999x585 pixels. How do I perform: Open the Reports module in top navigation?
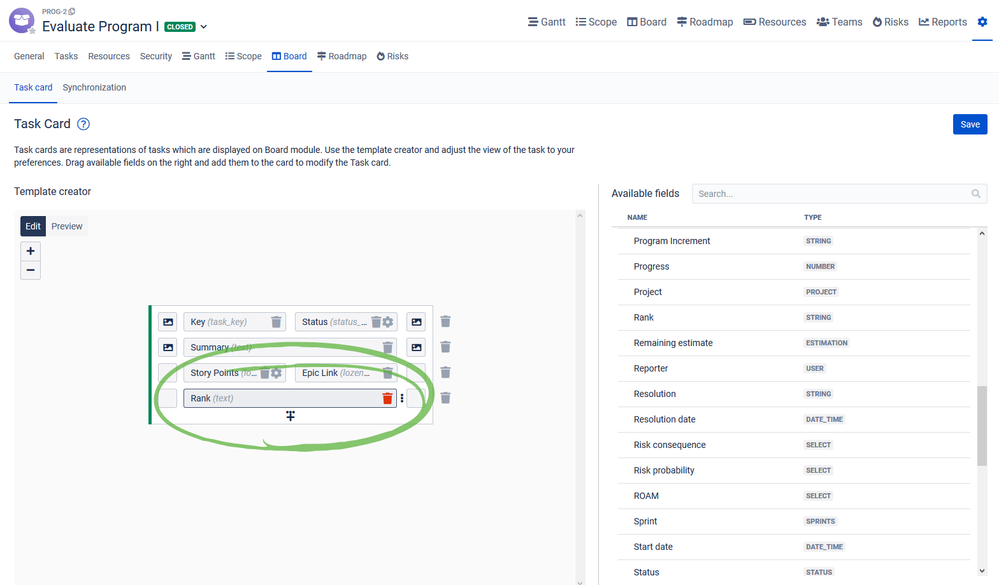pos(943,22)
